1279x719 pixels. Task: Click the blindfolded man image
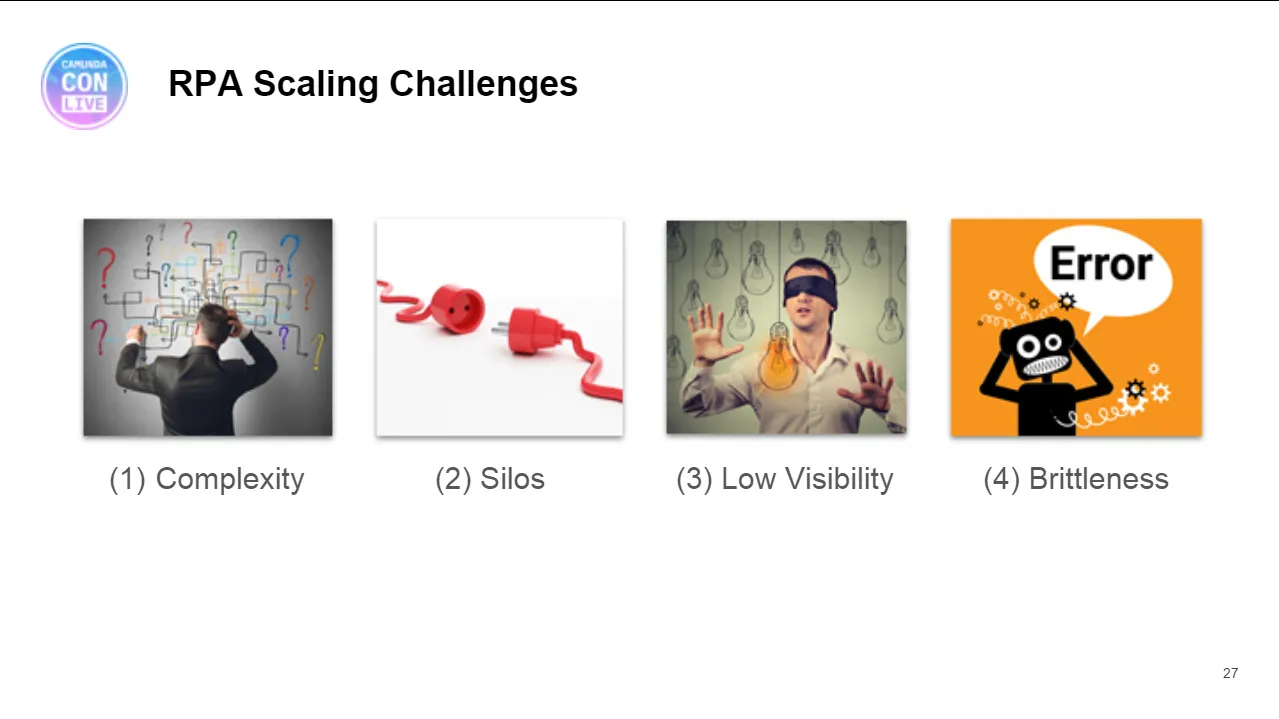pyautogui.click(x=786, y=327)
